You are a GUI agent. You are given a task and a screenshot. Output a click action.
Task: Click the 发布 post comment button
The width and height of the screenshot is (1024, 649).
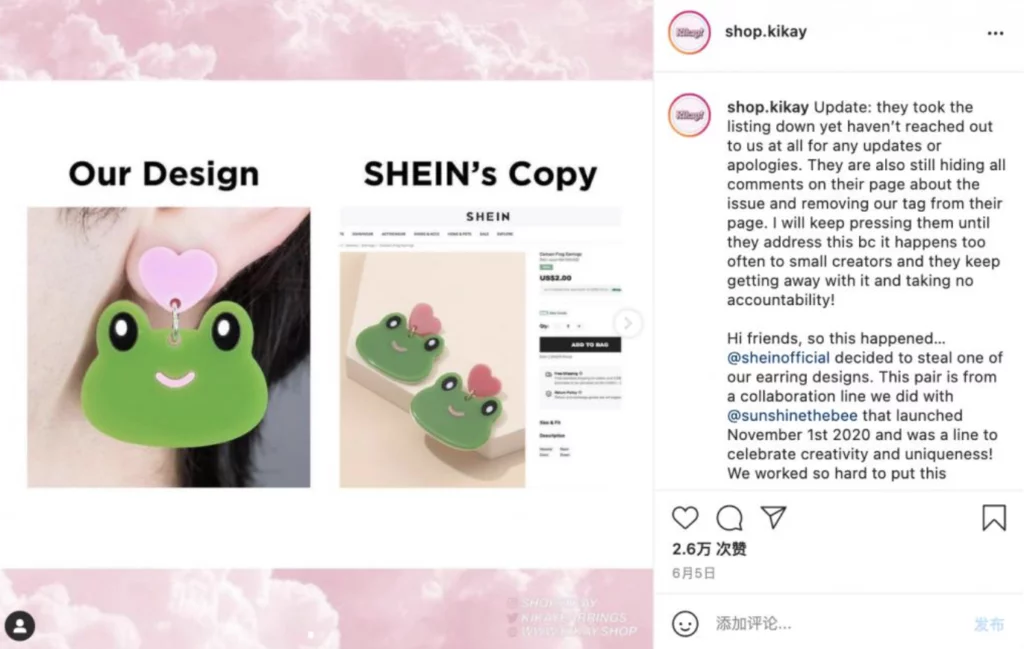click(x=988, y=624)
